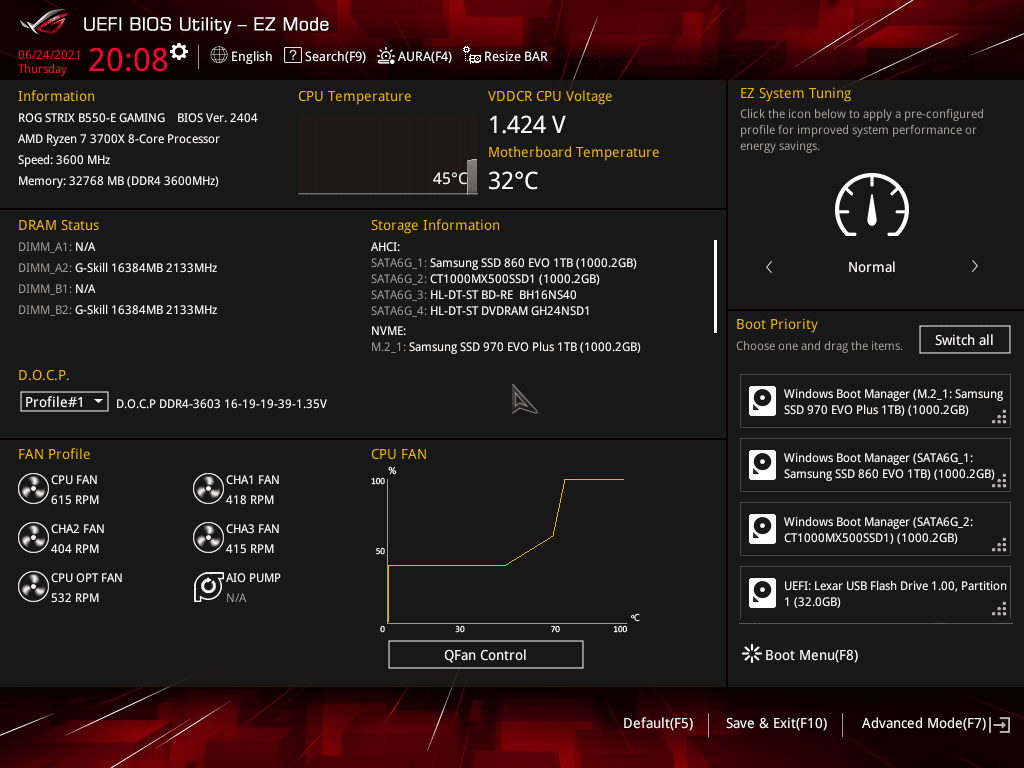This screenshot has height=768, width=1024.
Task: Click the Resize BAR chip icon
Action: click(x=472, y=56)
